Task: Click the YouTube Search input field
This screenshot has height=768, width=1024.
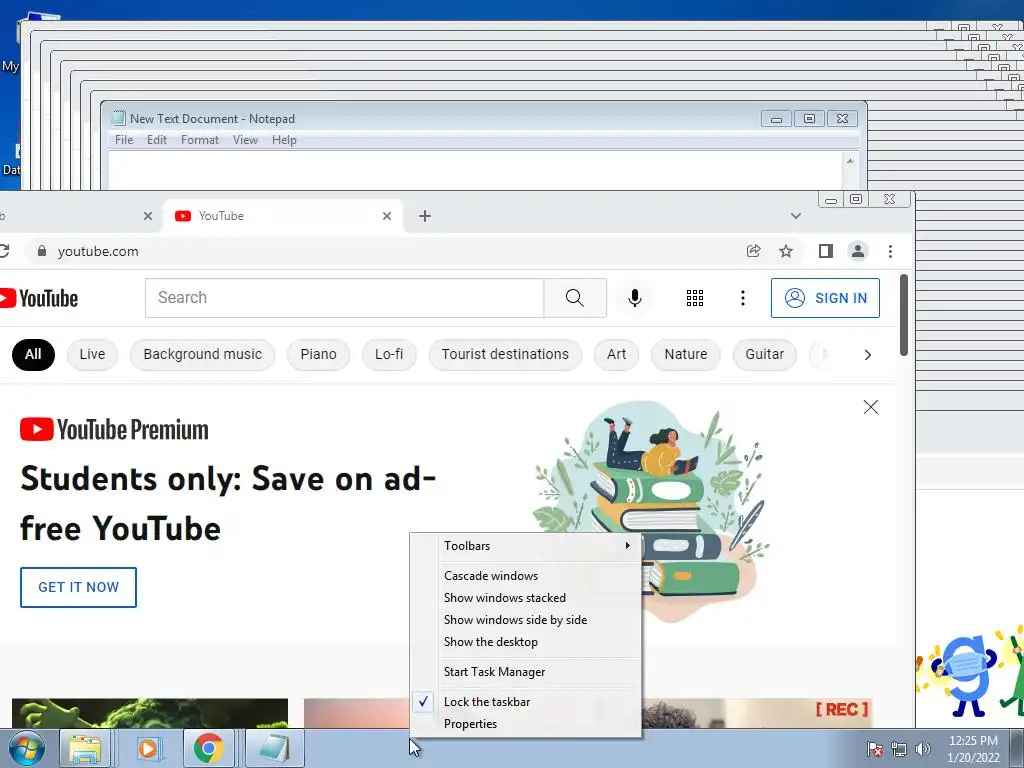Action: point(344,298)
